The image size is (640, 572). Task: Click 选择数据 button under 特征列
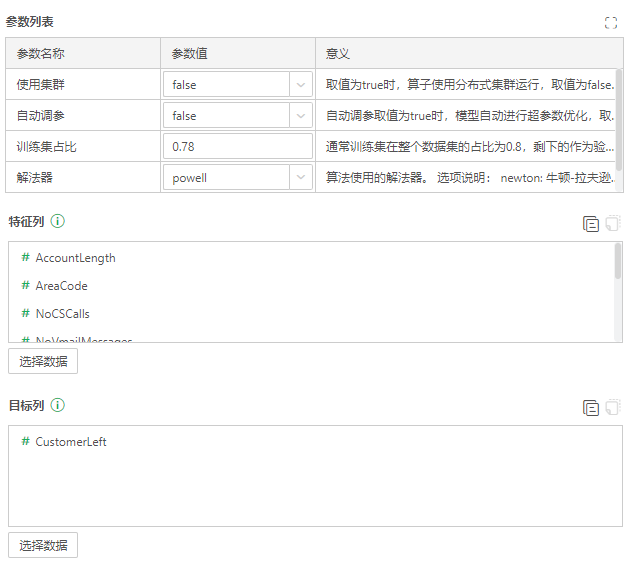(x=43, y=361)
